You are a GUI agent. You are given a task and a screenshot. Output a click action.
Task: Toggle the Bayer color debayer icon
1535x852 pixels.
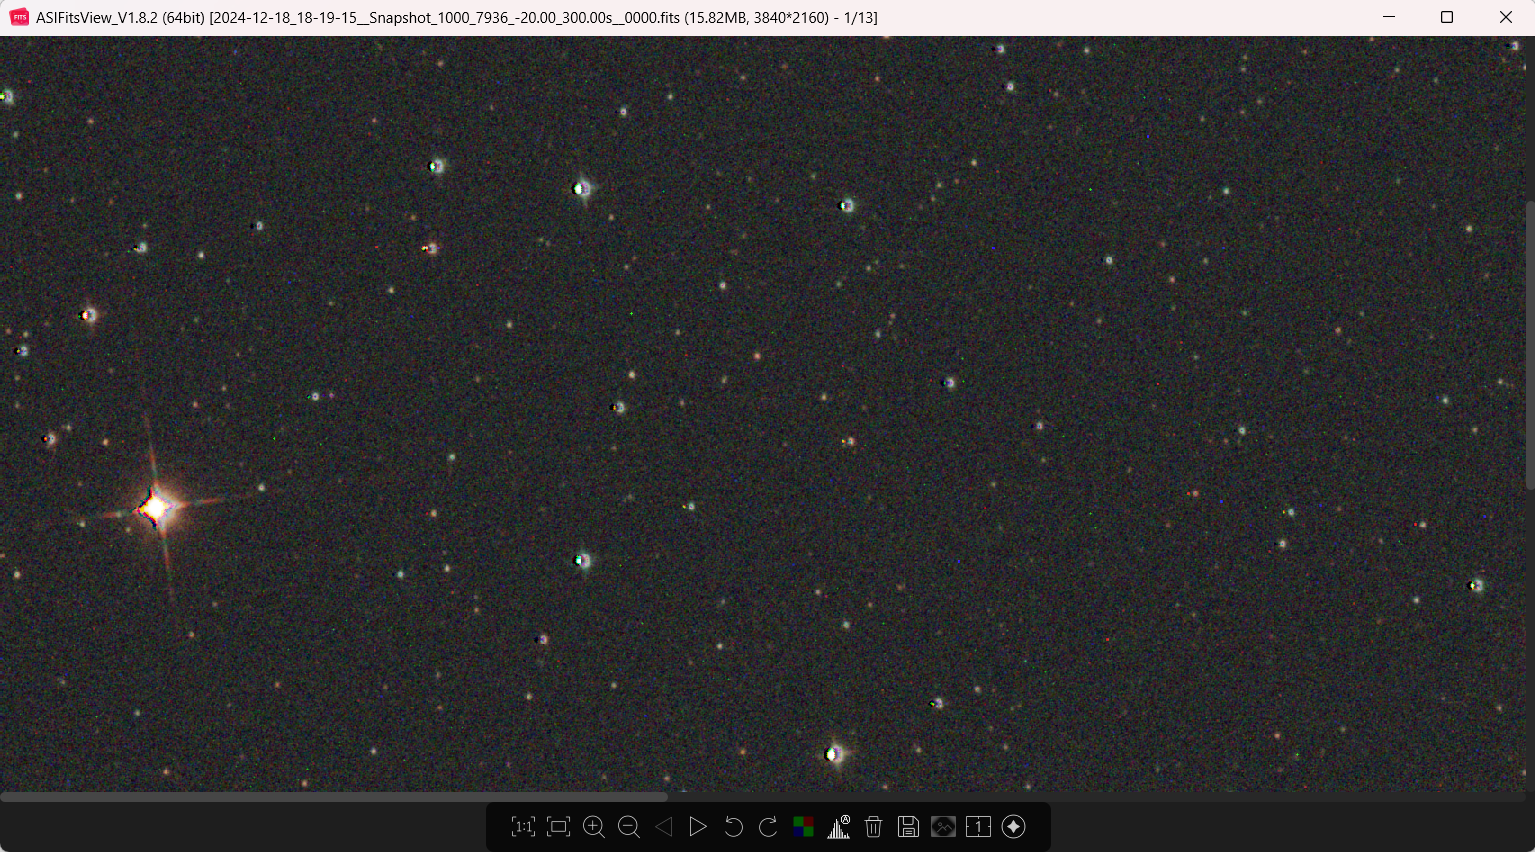(803, 827)
